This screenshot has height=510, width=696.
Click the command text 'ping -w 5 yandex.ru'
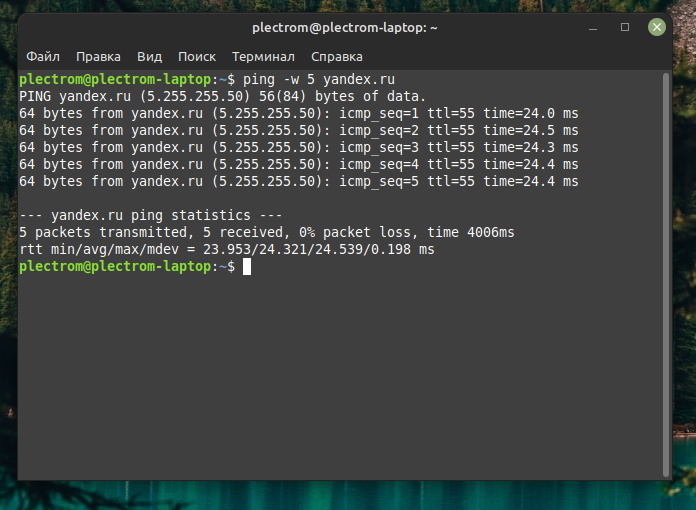(318, 79)
